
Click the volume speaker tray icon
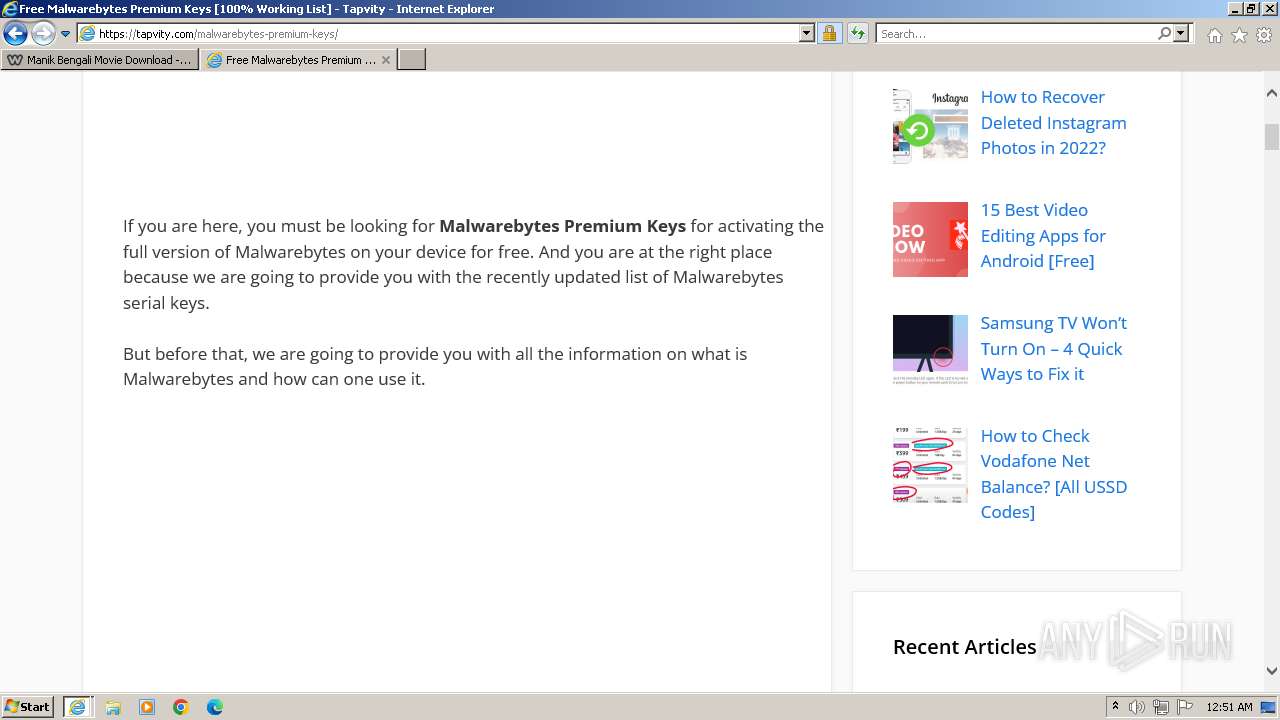point(1136,707)
